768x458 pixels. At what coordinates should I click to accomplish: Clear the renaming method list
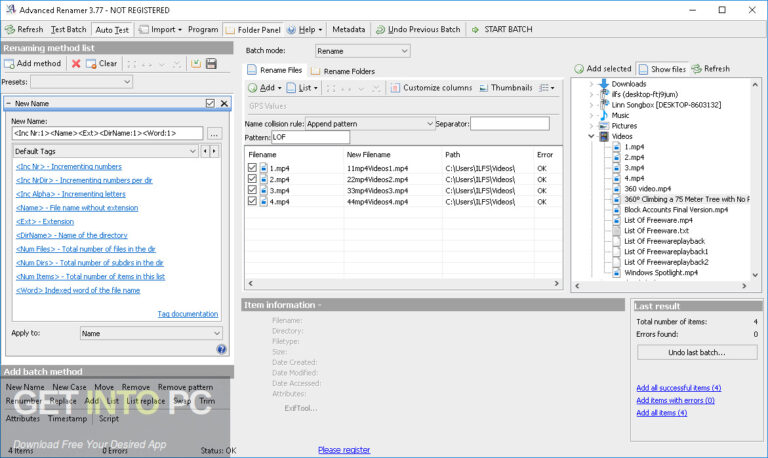(102, 64)
